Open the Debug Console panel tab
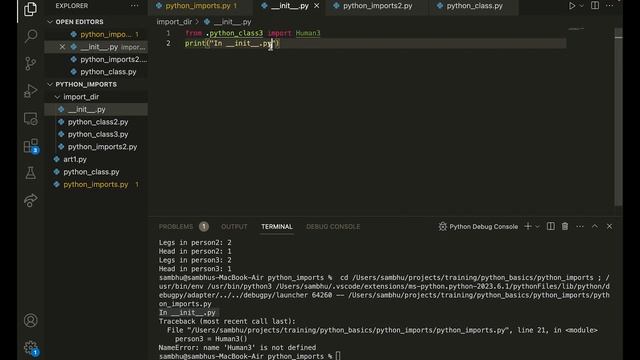Viewport: 640px width, 360px height. coord(333,227)
